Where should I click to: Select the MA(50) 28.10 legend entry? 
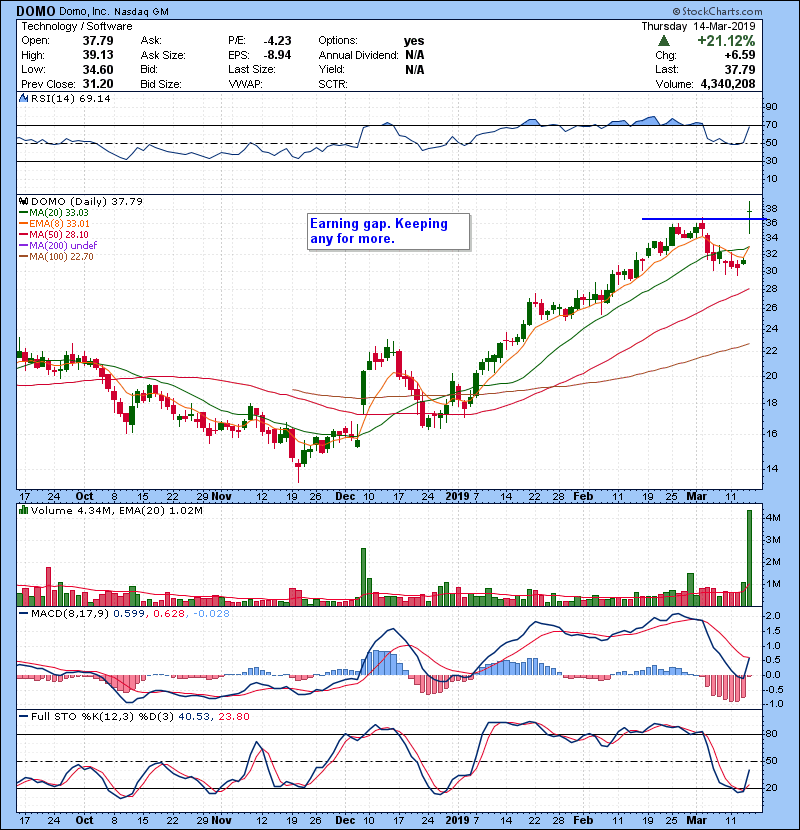60,234
